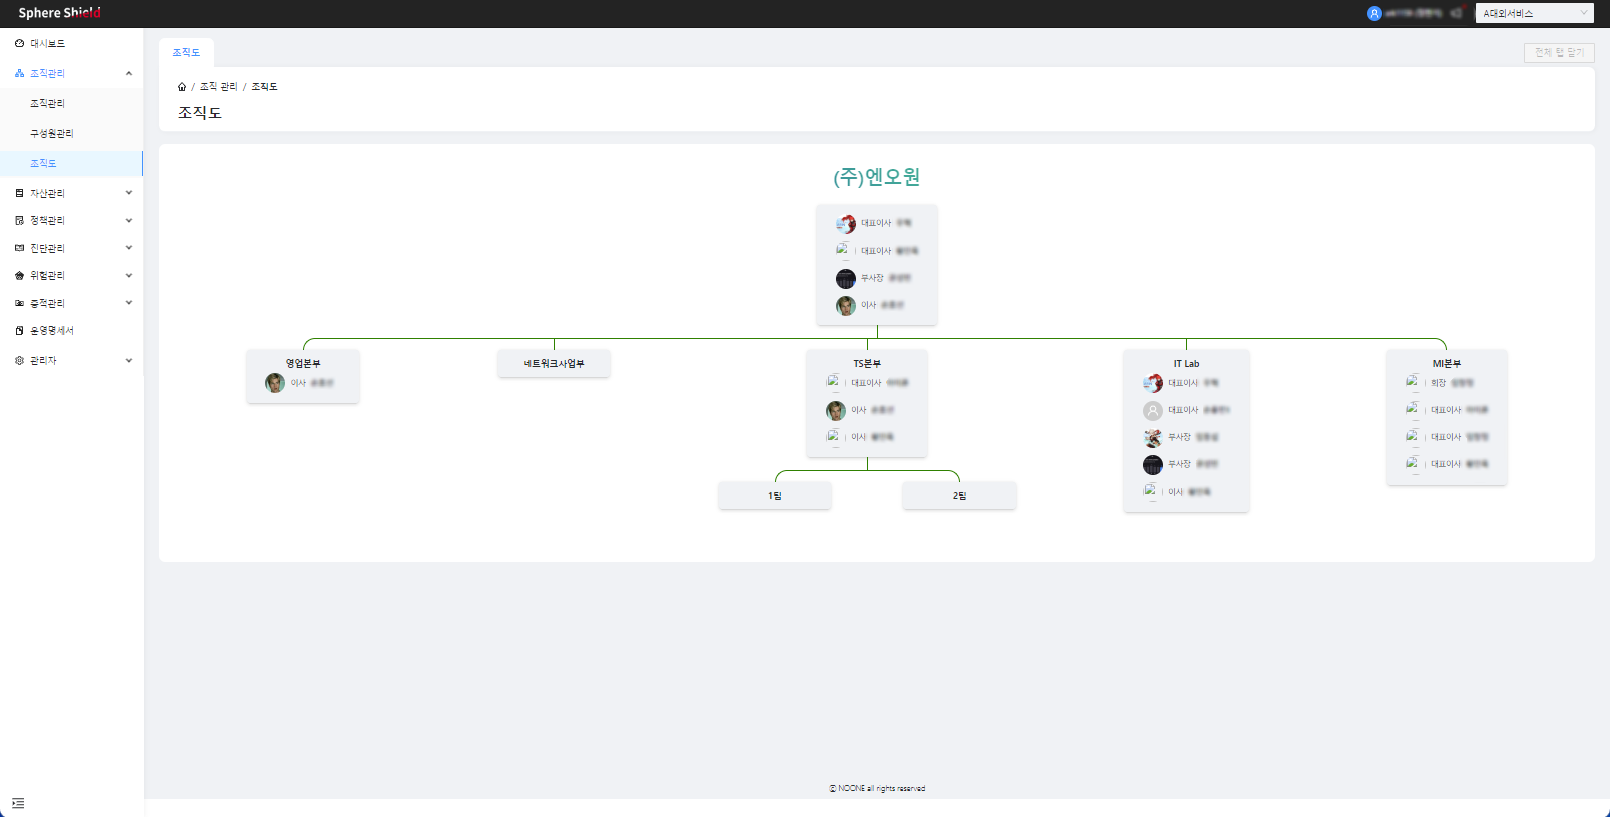
Task: Click the 정책관리 sidebar icon
Action: (19, 221)
